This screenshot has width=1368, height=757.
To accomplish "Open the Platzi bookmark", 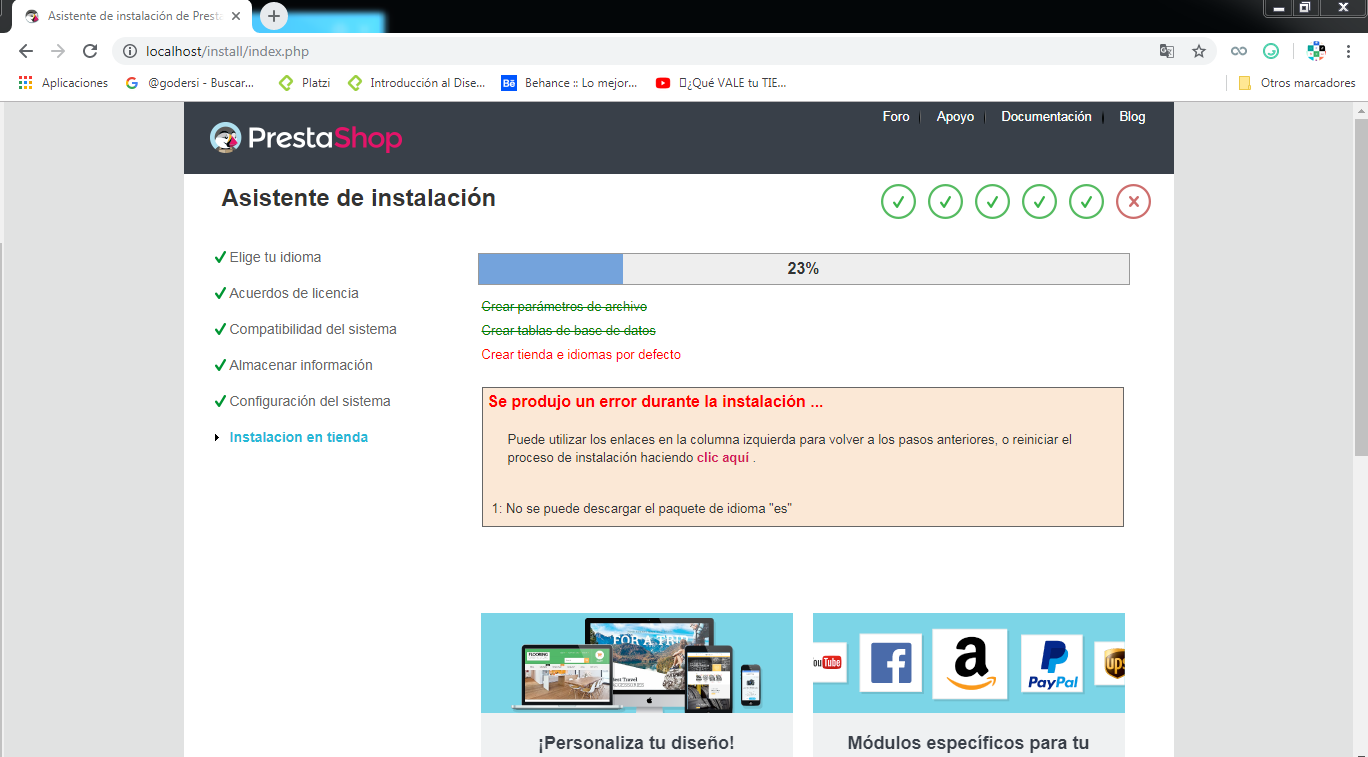I will (304, 83).
